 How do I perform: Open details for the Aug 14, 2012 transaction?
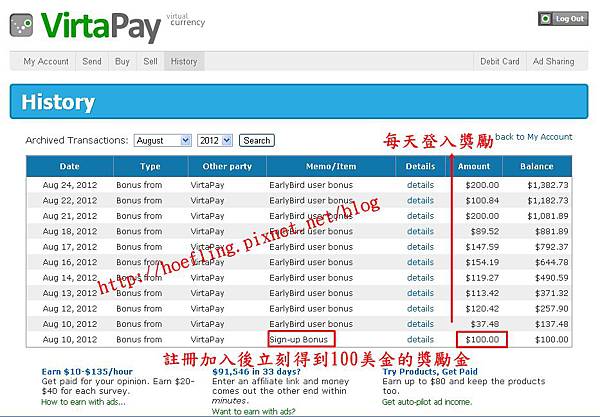point(420,277)
